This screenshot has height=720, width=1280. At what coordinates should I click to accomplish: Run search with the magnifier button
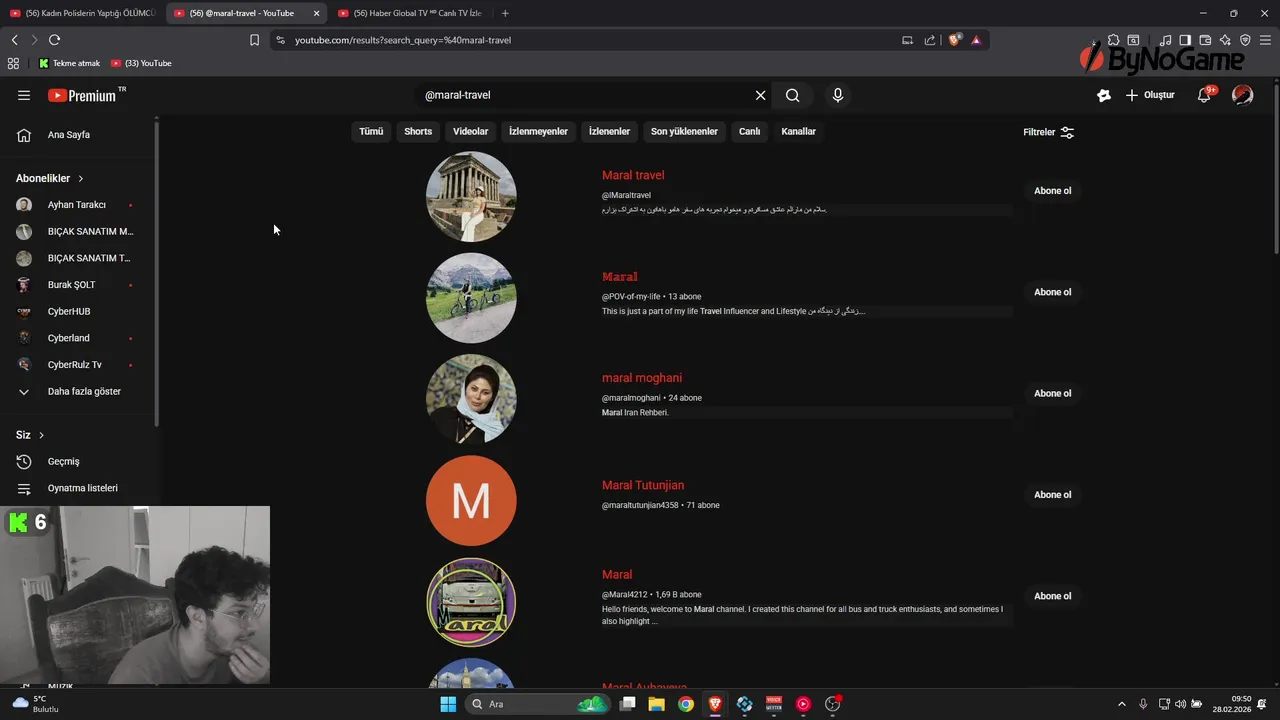pos(793,95)
